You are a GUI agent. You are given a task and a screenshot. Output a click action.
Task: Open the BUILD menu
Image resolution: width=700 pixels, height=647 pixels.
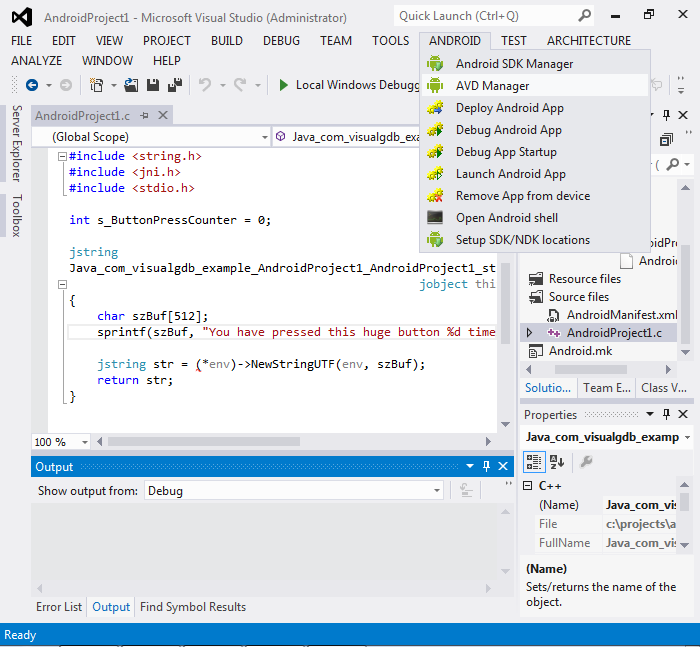click(x=227, y=41)
